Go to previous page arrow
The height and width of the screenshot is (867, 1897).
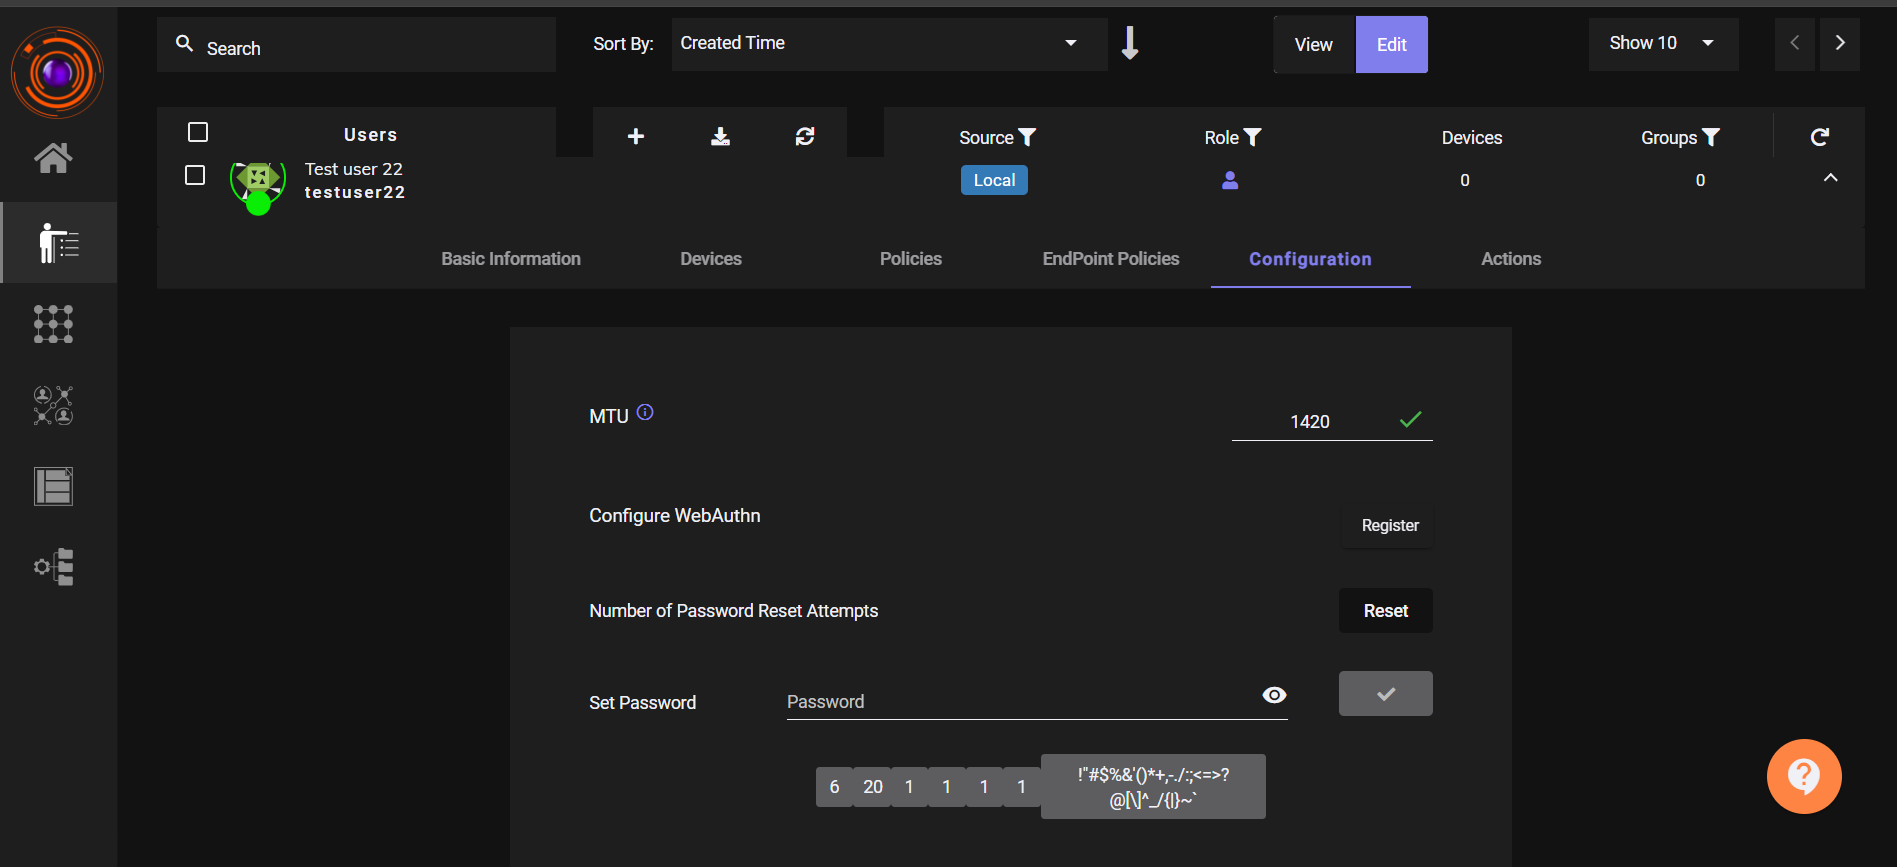[1795, 43]
